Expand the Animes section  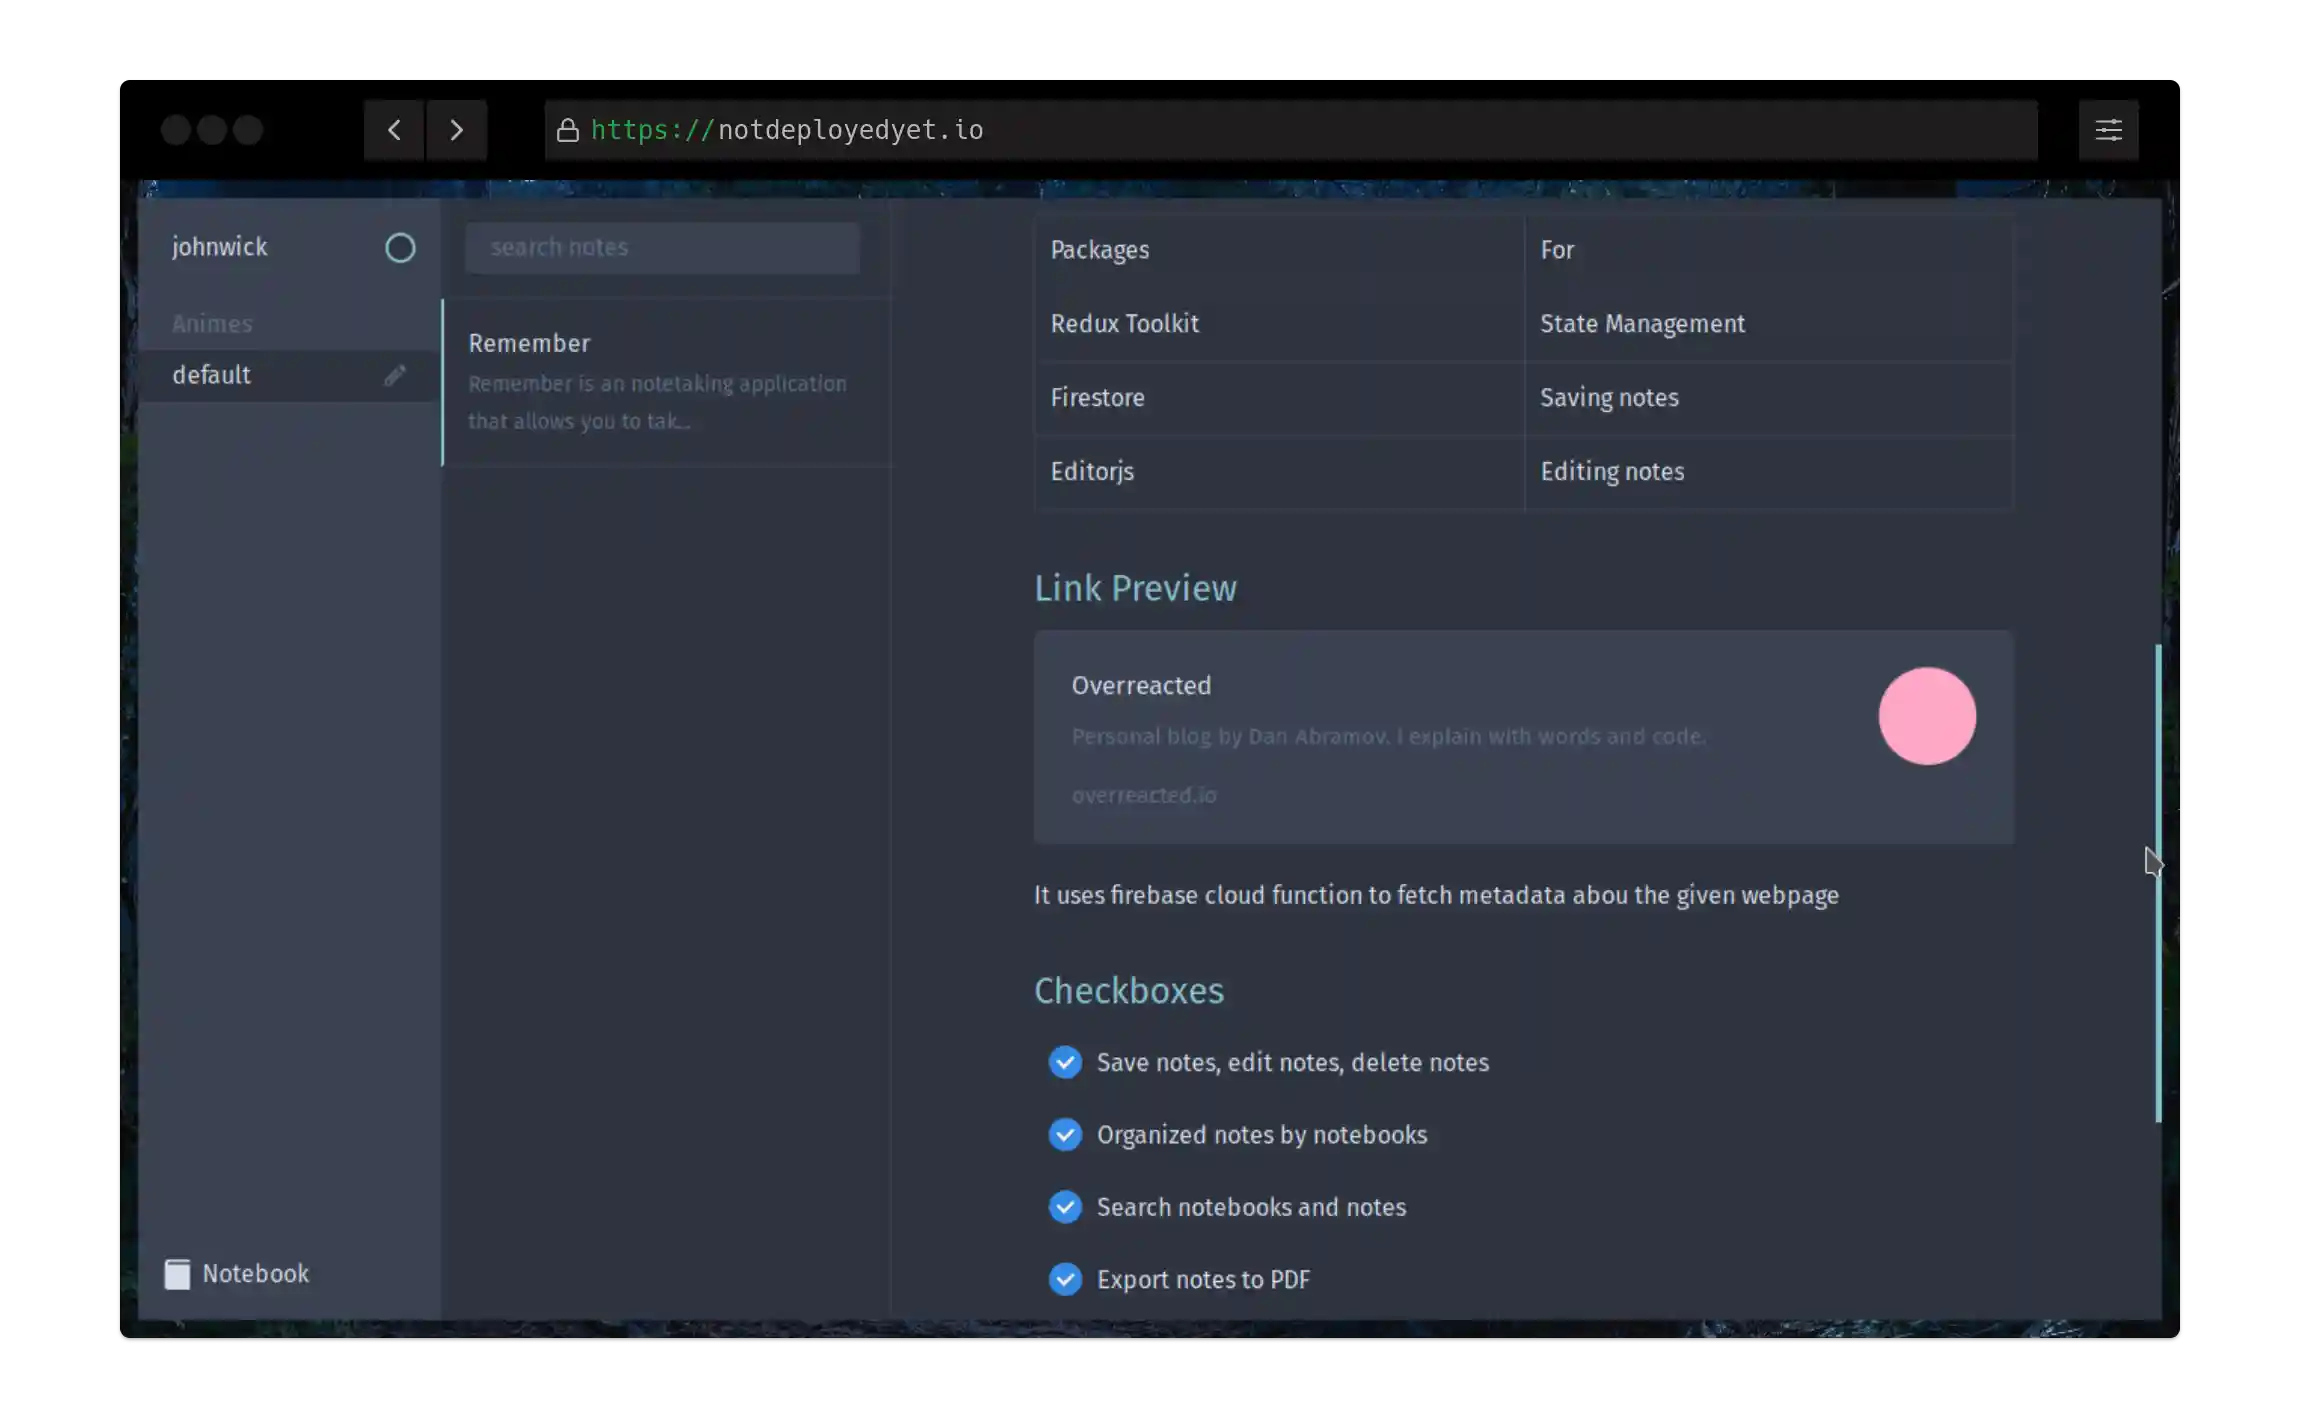[x=212, y=322]
